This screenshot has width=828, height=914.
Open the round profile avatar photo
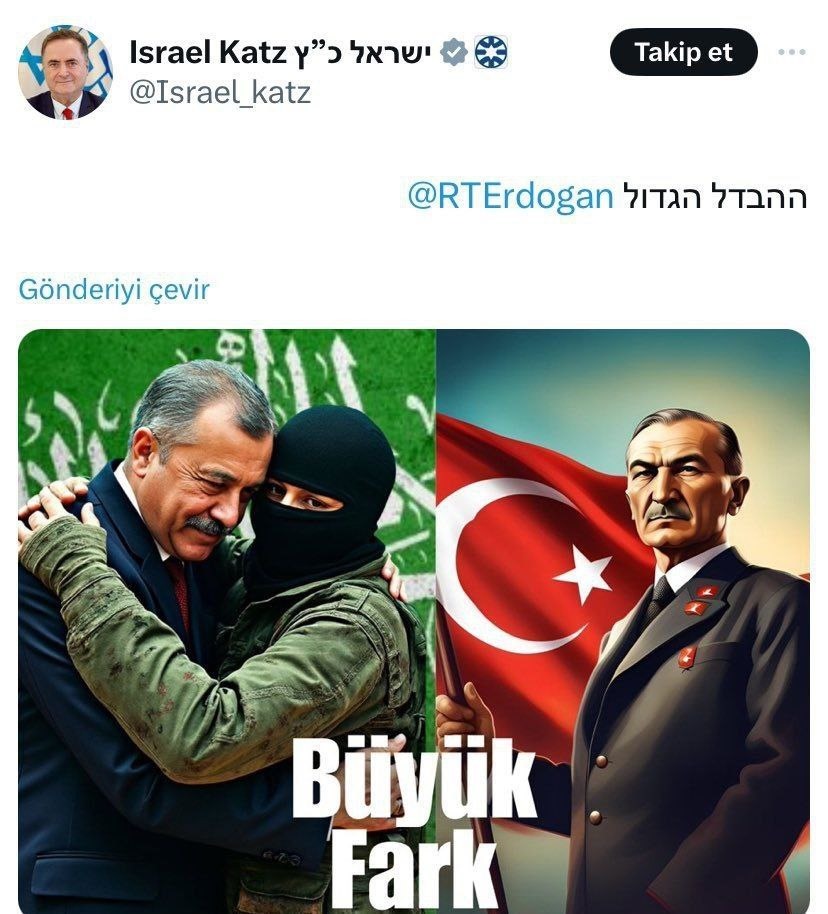coord(65,72)
